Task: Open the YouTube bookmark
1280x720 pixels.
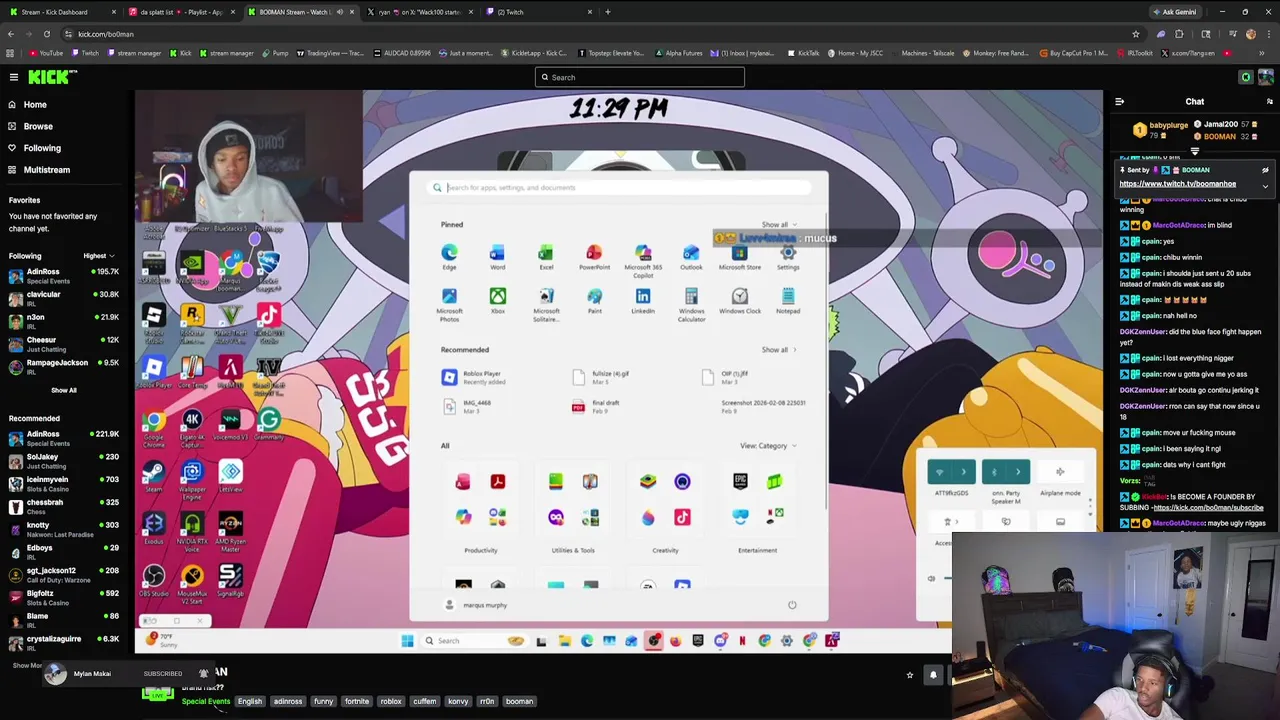Action: coord(46,53)
